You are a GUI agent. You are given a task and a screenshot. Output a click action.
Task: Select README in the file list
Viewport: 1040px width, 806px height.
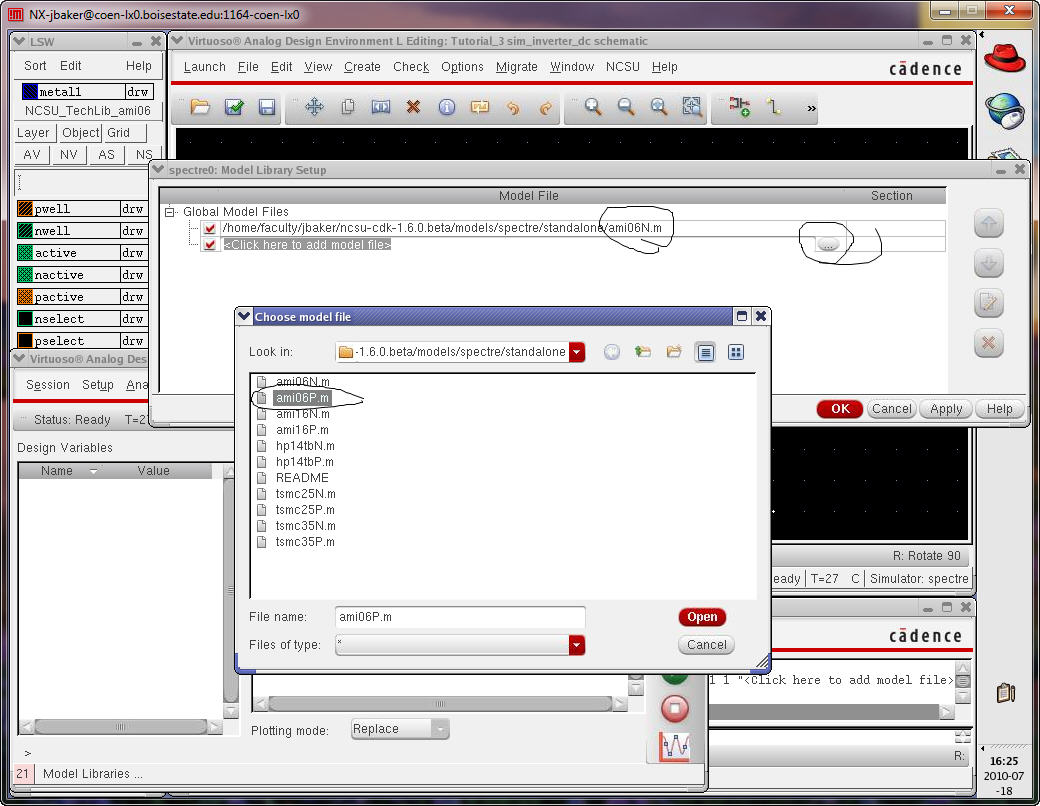coord(302,478)
